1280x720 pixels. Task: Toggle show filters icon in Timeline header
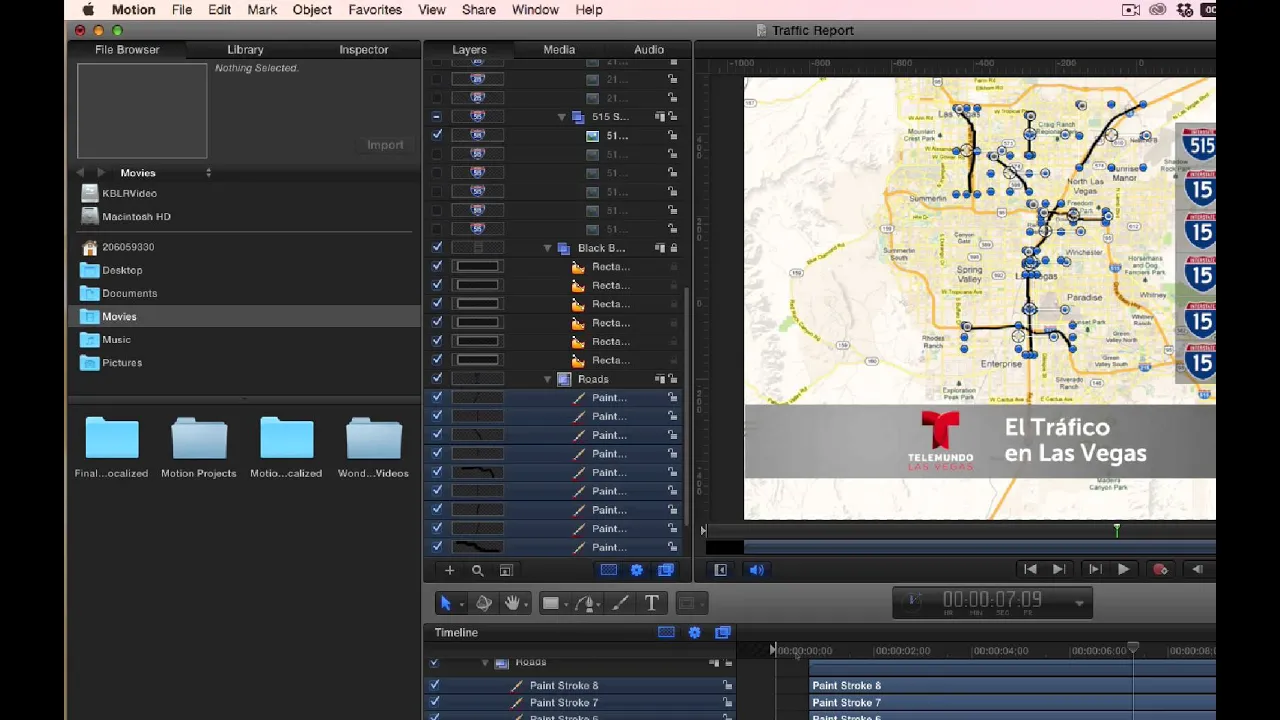tap(723, 632)
